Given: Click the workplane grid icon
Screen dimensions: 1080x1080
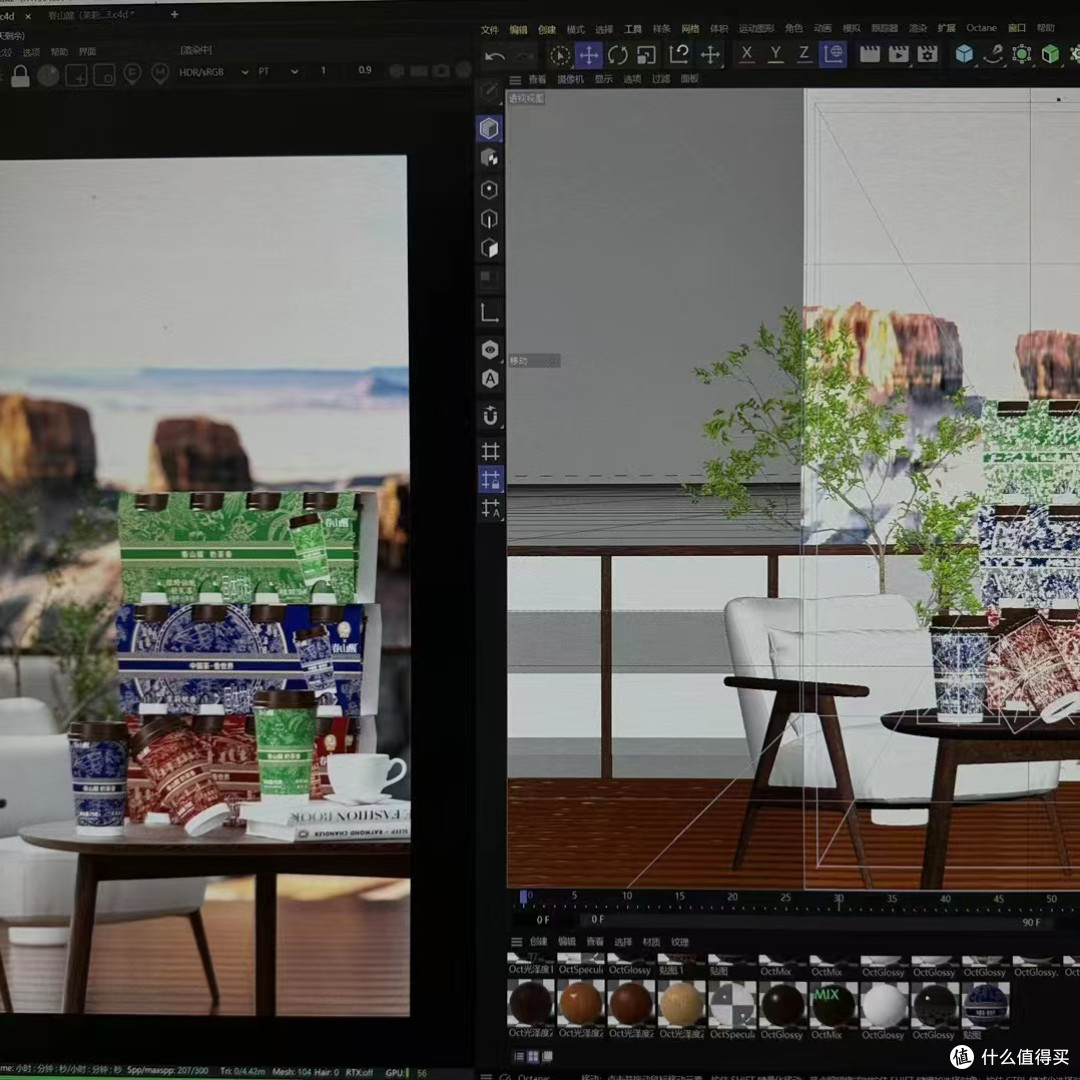Looking at the screenshot, I should pos(490,451).
